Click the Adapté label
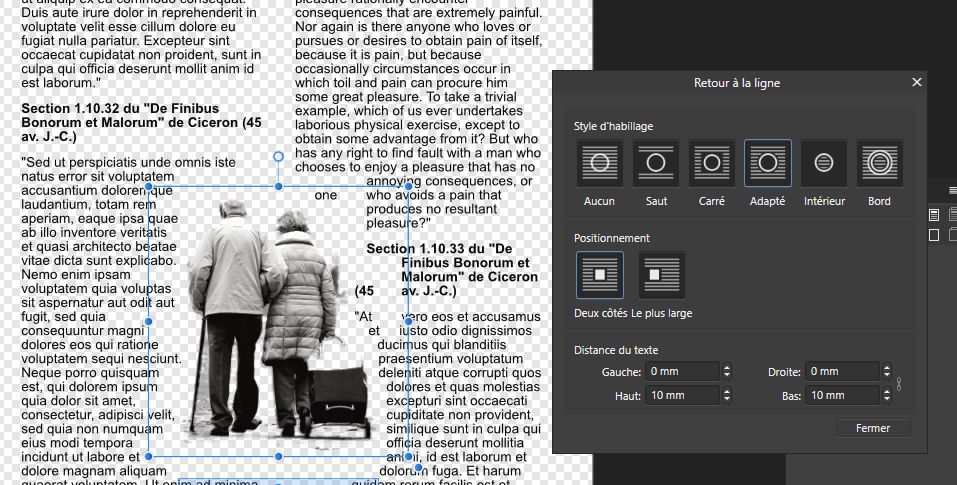957x485 pixels. (767, 201)
